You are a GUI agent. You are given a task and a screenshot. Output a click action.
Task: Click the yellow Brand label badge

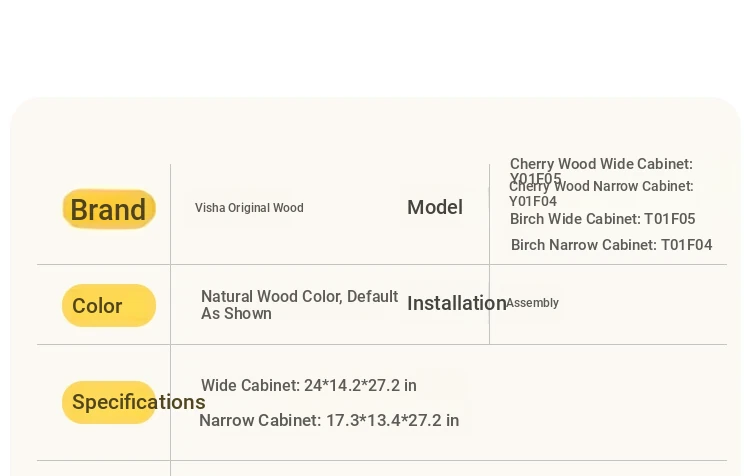(x=109, y=209)
